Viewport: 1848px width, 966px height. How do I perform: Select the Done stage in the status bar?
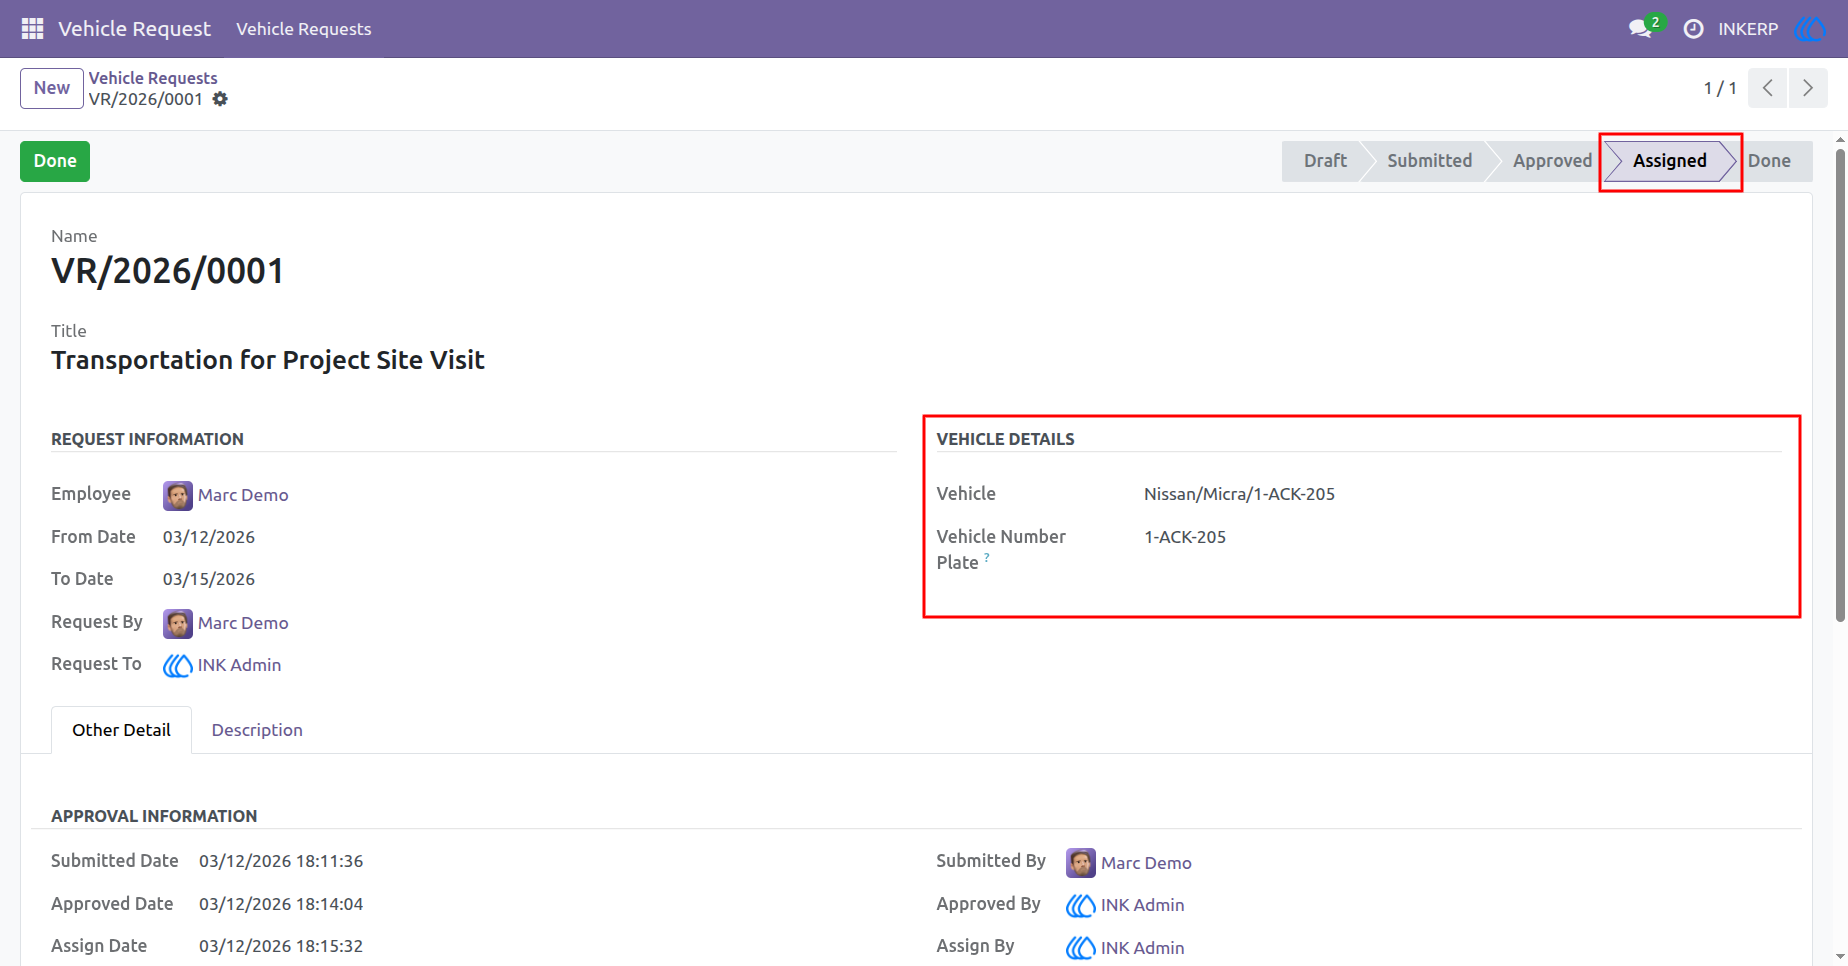coord(1769,161)
